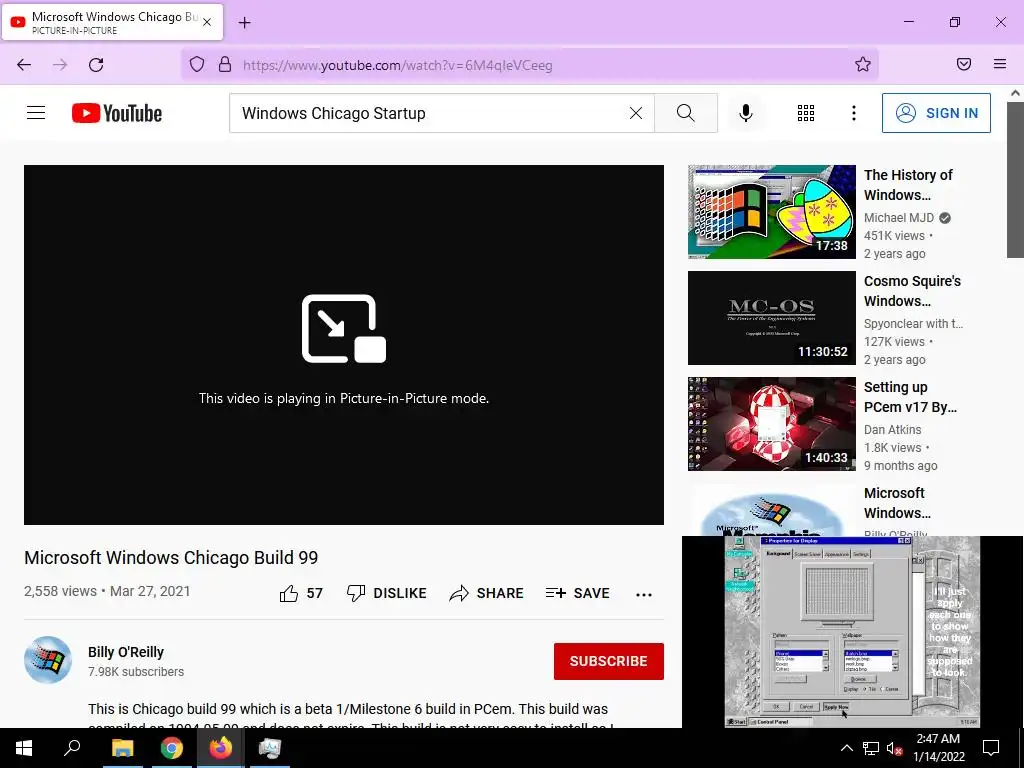Clear the YouTube search box text
Screen dimensions: 1024x768
635,113
